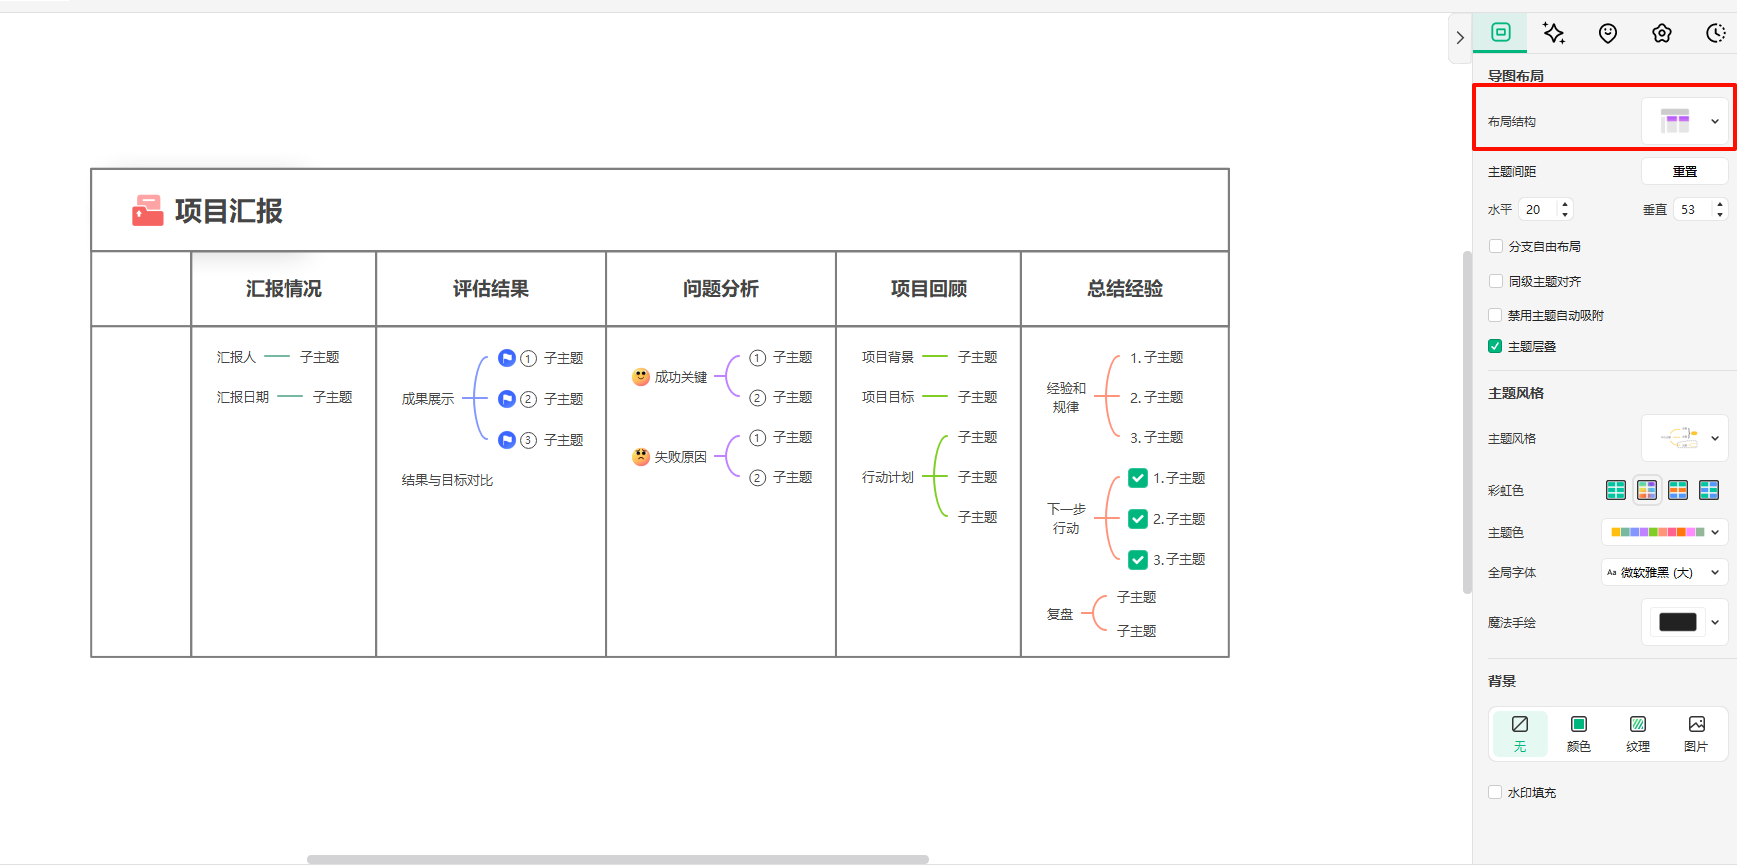Screen dimensions: 1737x865
Task: Open the 主题色 theme color palette dropdown
Action: [x=1664, y=532]
